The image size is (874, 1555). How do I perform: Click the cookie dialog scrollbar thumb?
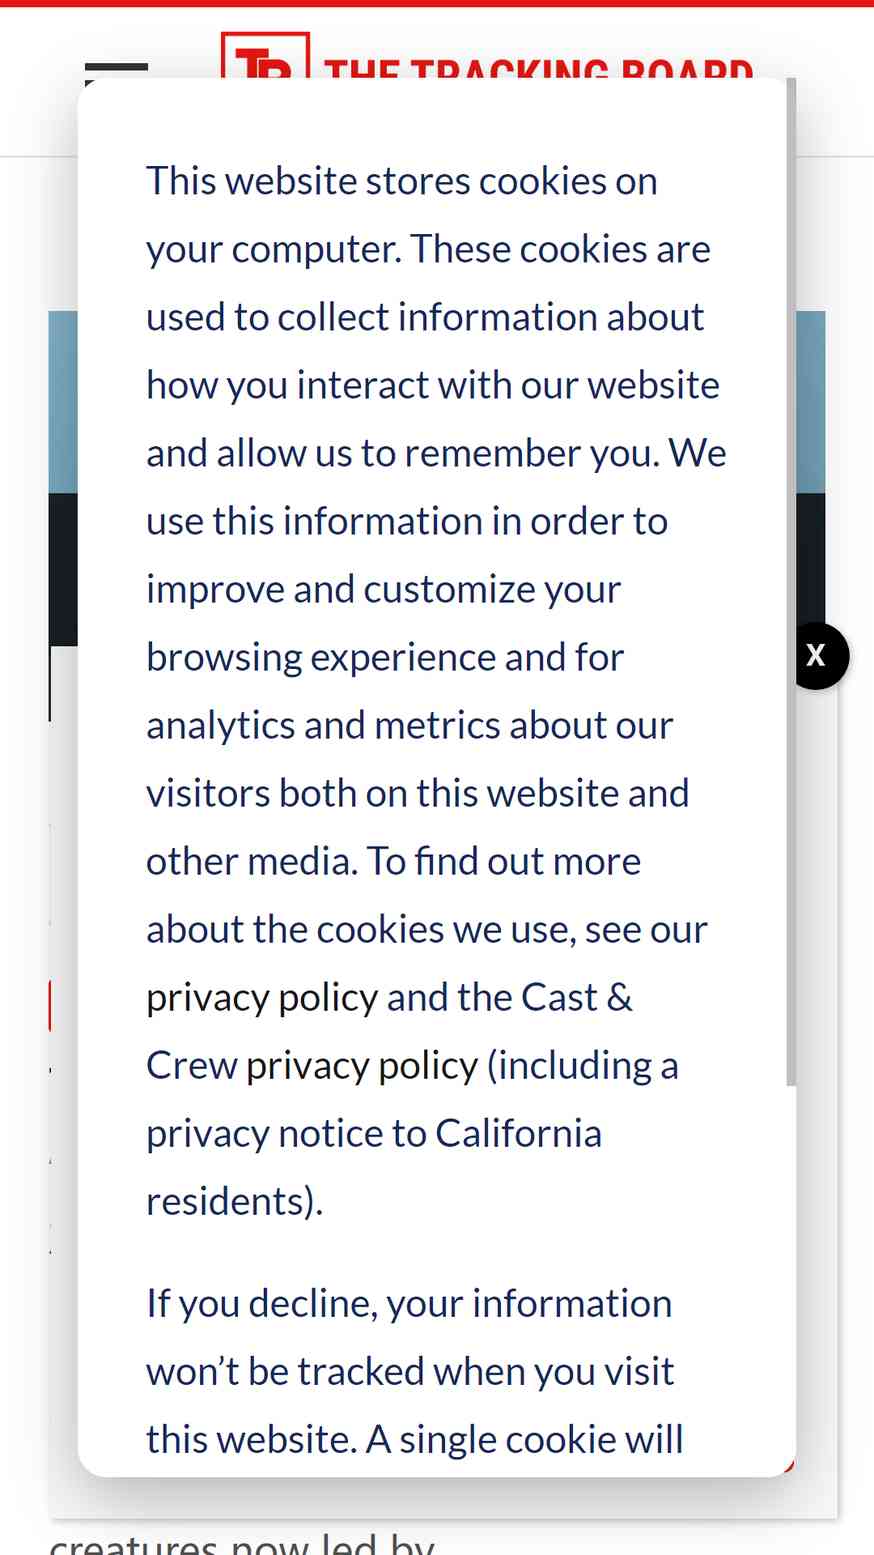[x=791, y=582]
